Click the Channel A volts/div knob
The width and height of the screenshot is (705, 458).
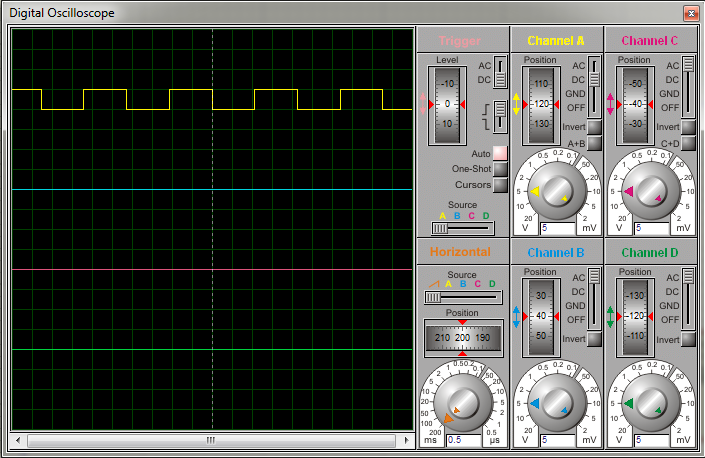[x=557, y=191]
